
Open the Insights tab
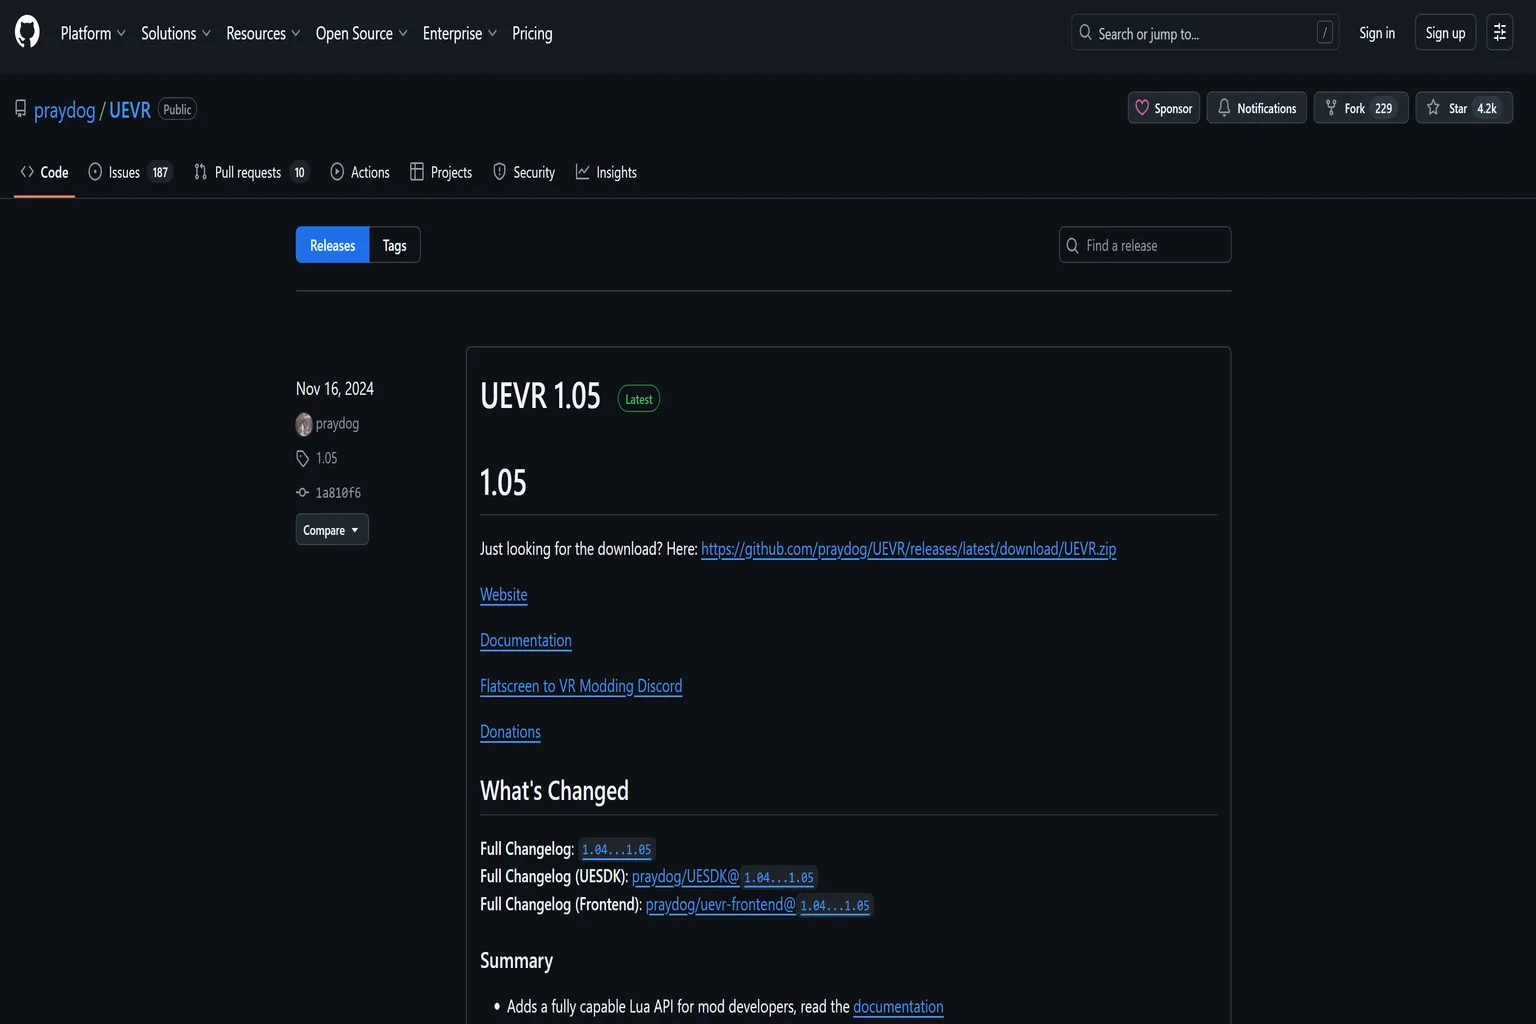click(606, 172)
